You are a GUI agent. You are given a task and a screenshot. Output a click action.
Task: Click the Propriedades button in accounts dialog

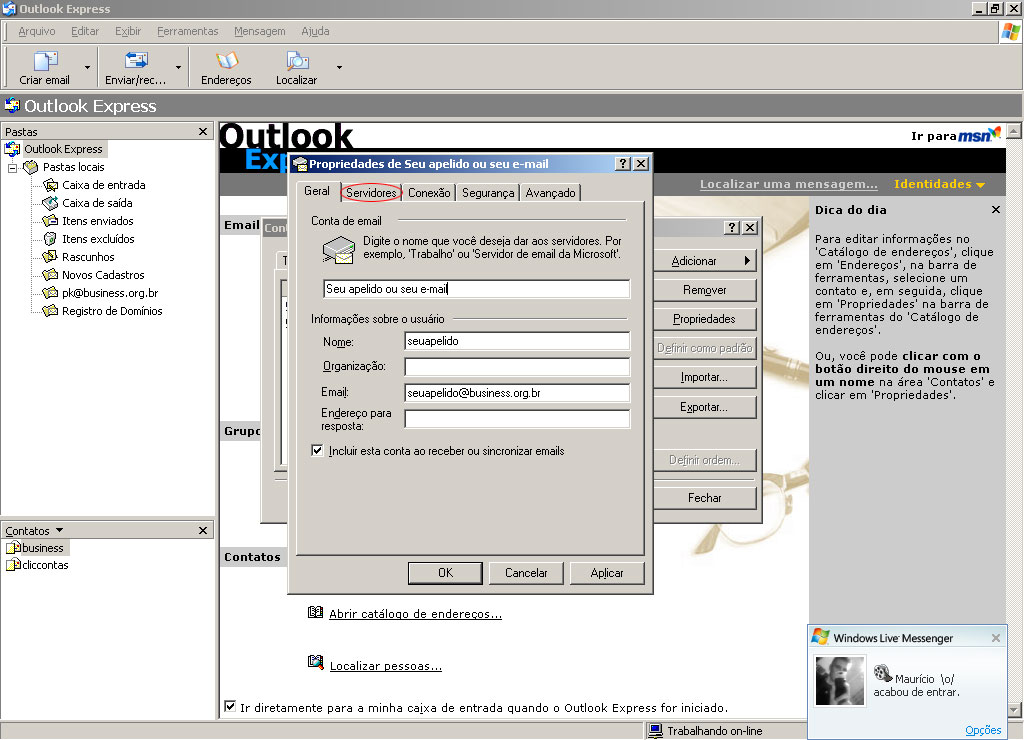(x=705, y=319)
